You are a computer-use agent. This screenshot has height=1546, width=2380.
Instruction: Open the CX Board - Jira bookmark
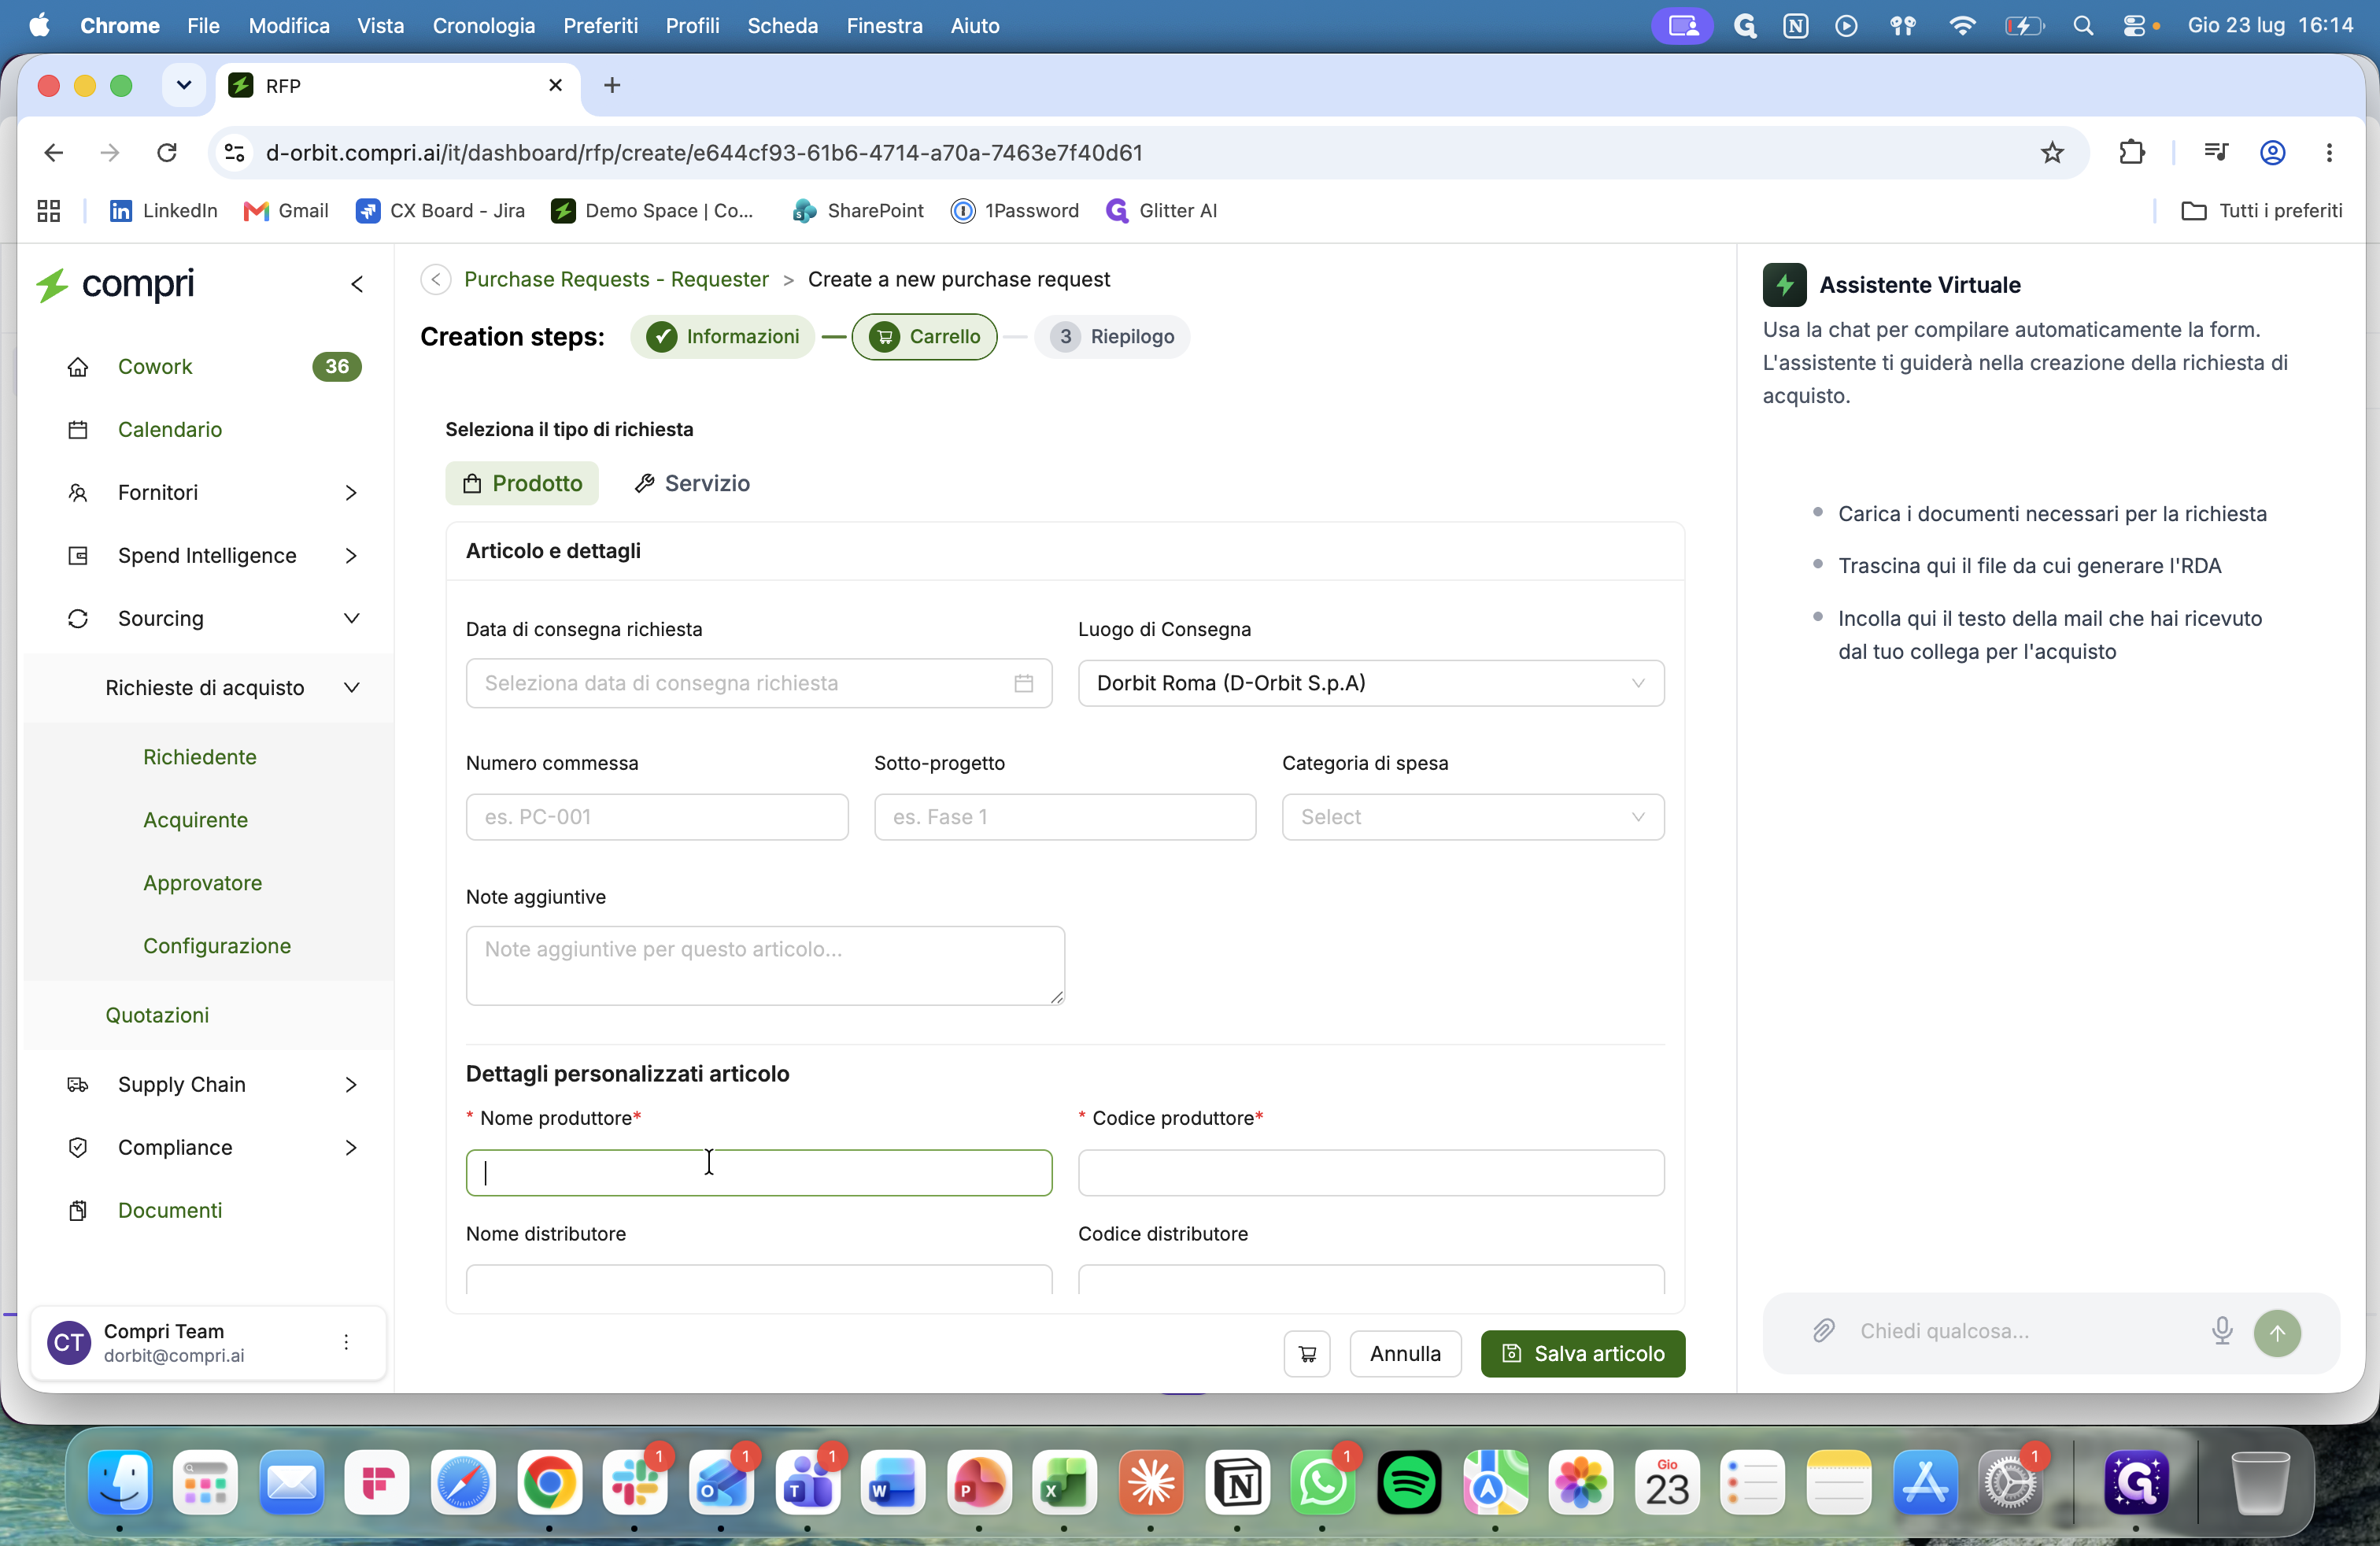coord(440,211)
